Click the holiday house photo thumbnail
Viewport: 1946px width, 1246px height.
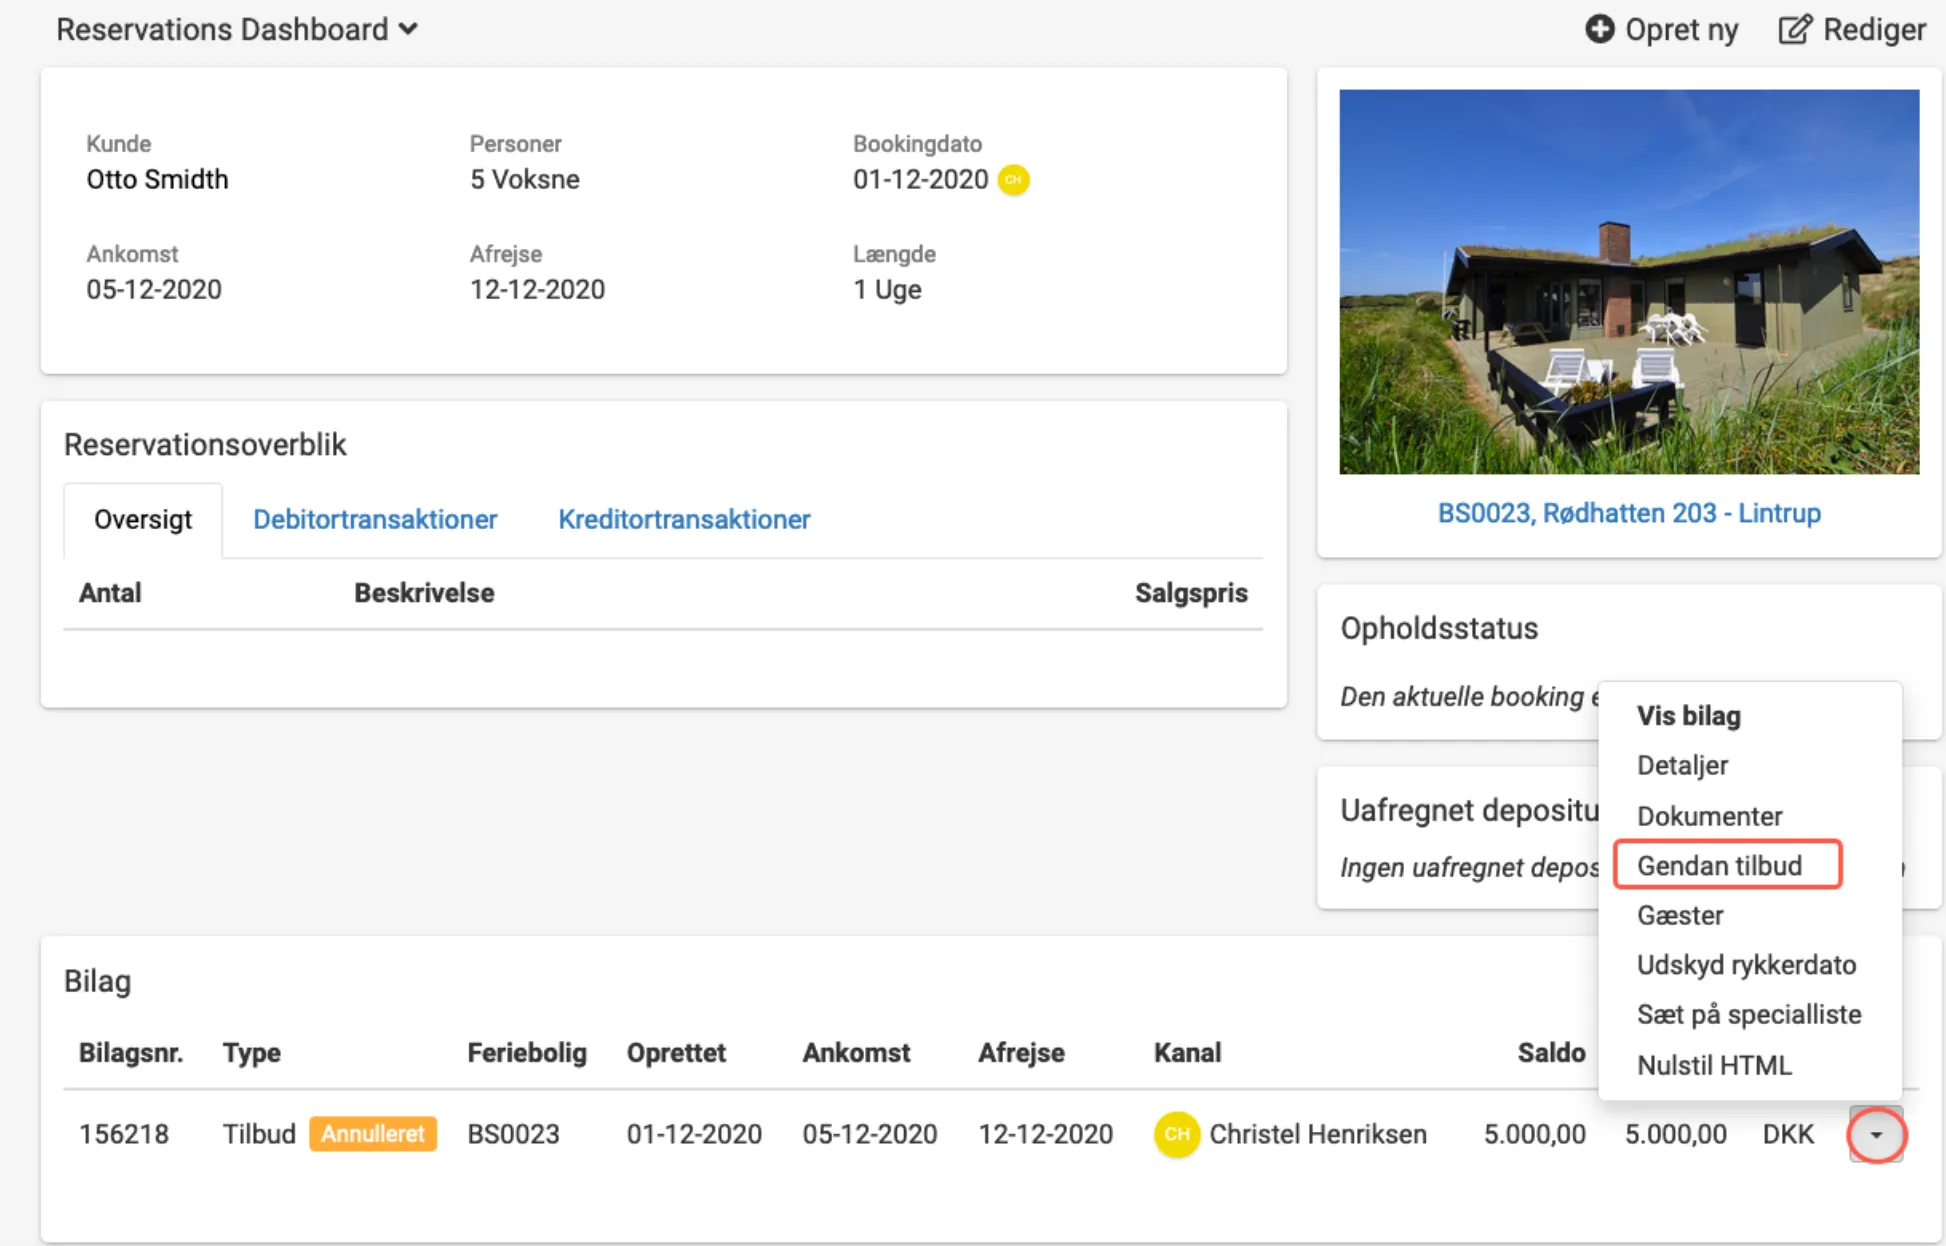pyautogui.click(x=1629, y=282)
